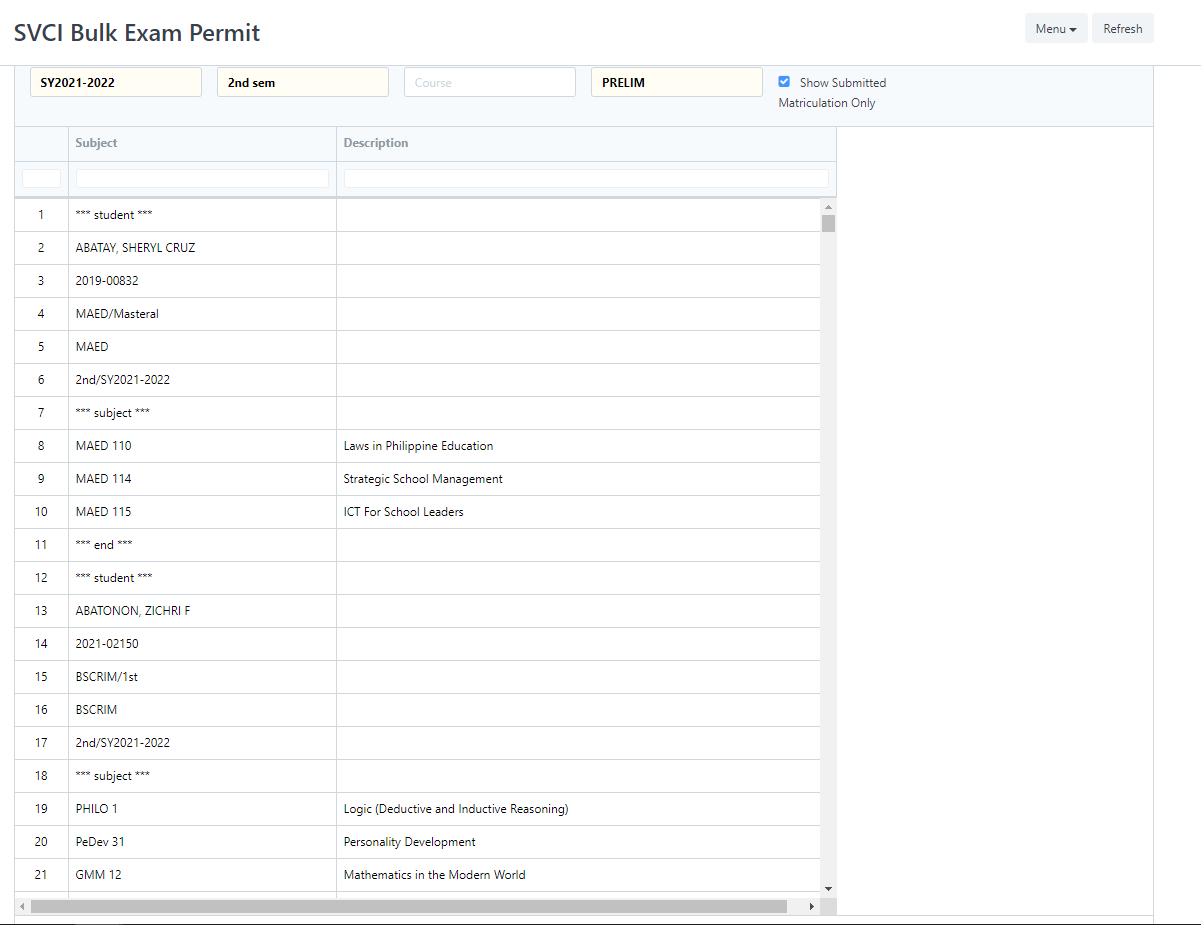Image resolution: width=1201 pixels, height=925 pixels.
Task: Select the ABATONON, ZICHRI F cell
Action: [203, 611]
